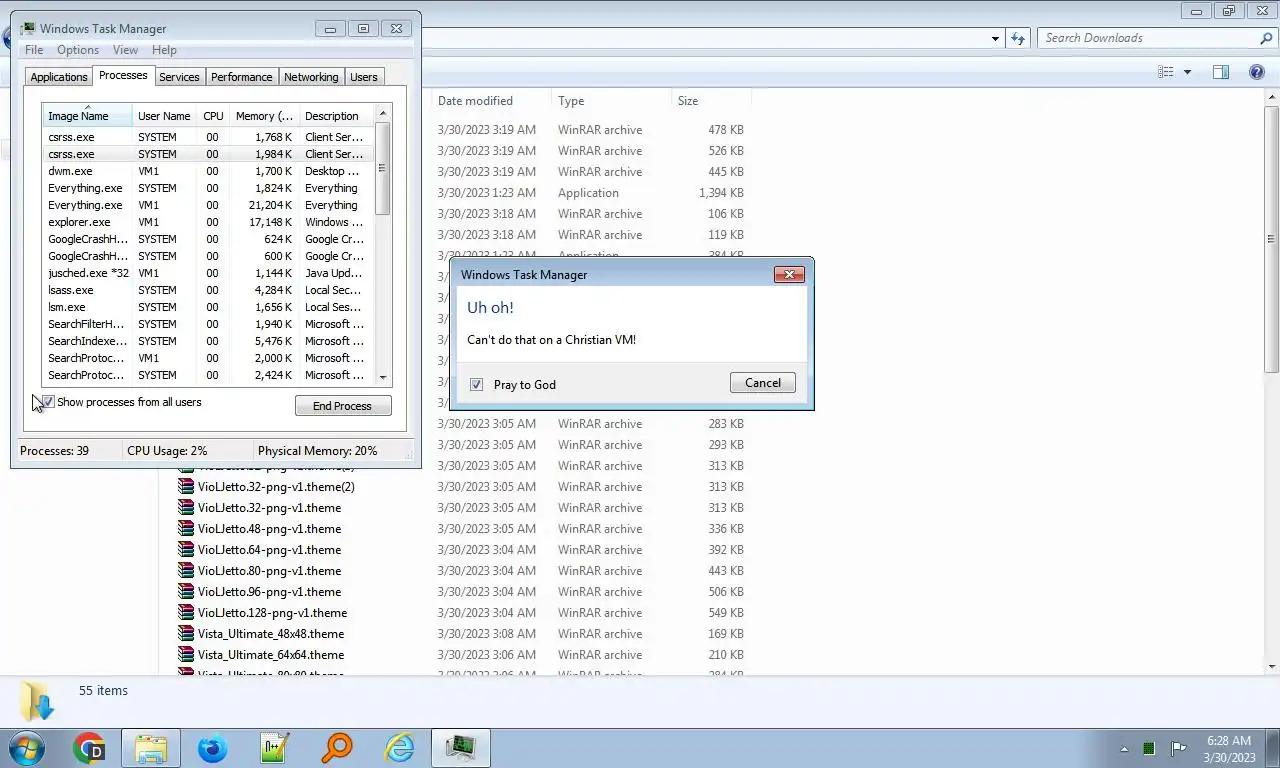Click the refresh arrows in Explorer address bar
Viewport: 1280px width, 768px height.
click(x=1018, y=38)
